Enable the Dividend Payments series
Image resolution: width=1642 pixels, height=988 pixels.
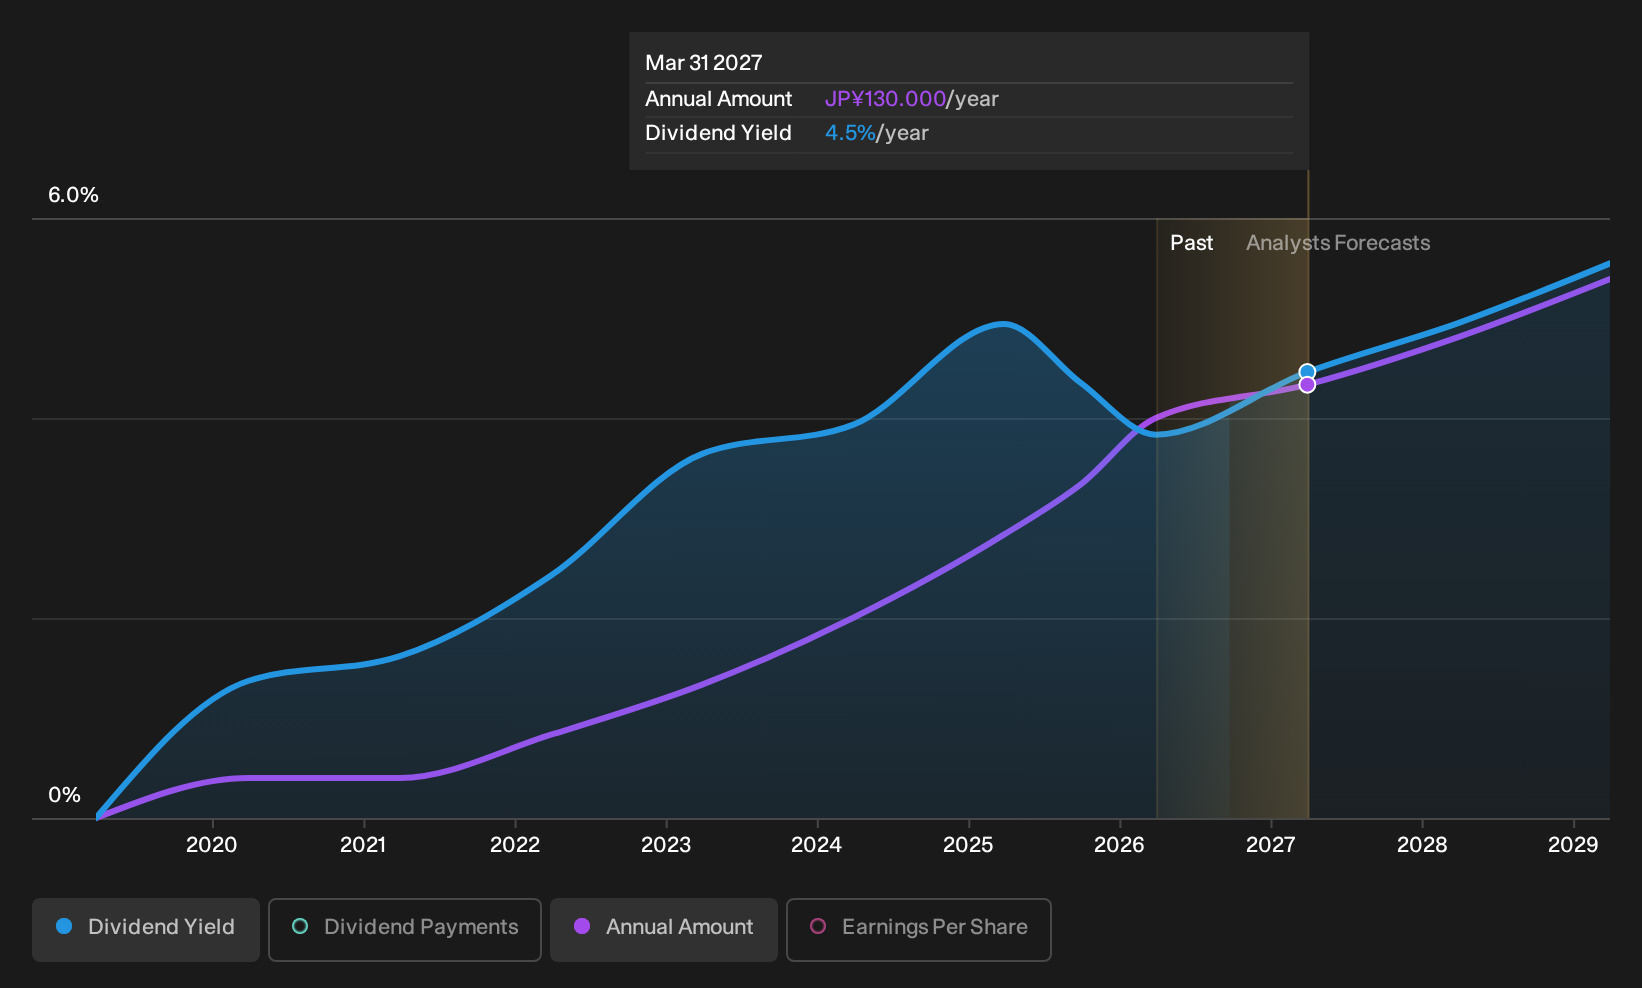405,929
